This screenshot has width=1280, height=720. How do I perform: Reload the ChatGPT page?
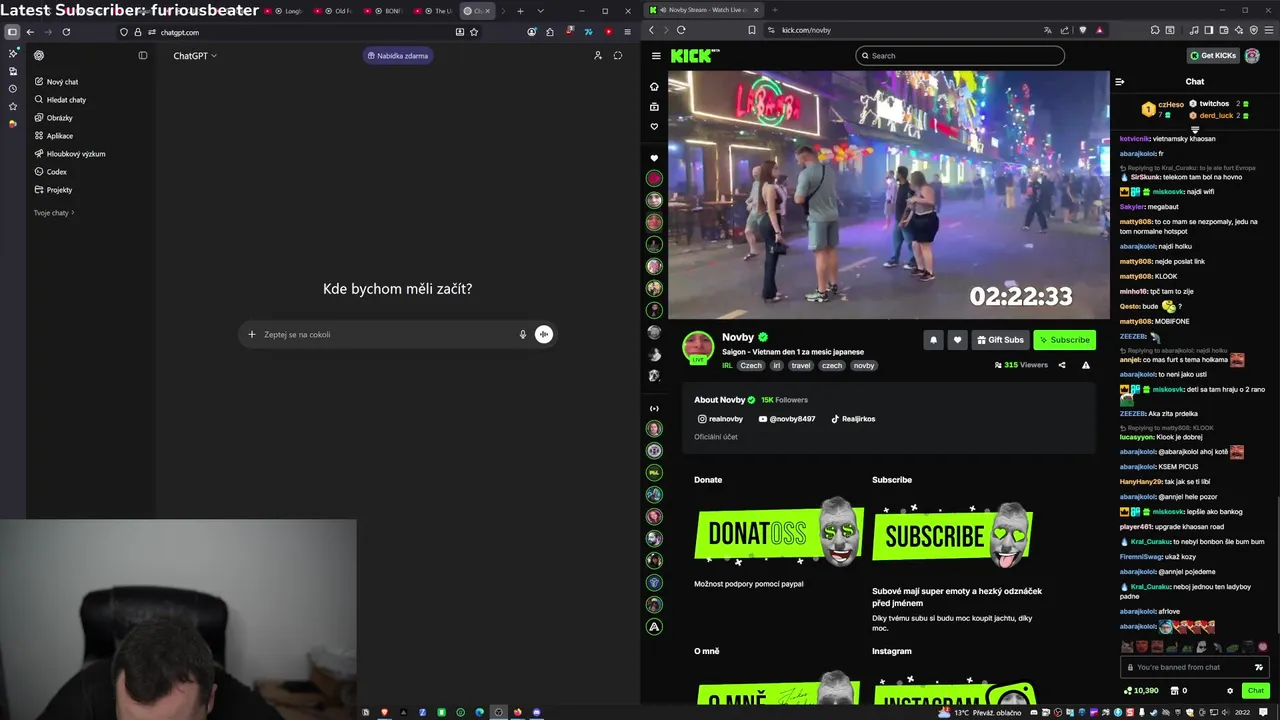click(66, 32)
